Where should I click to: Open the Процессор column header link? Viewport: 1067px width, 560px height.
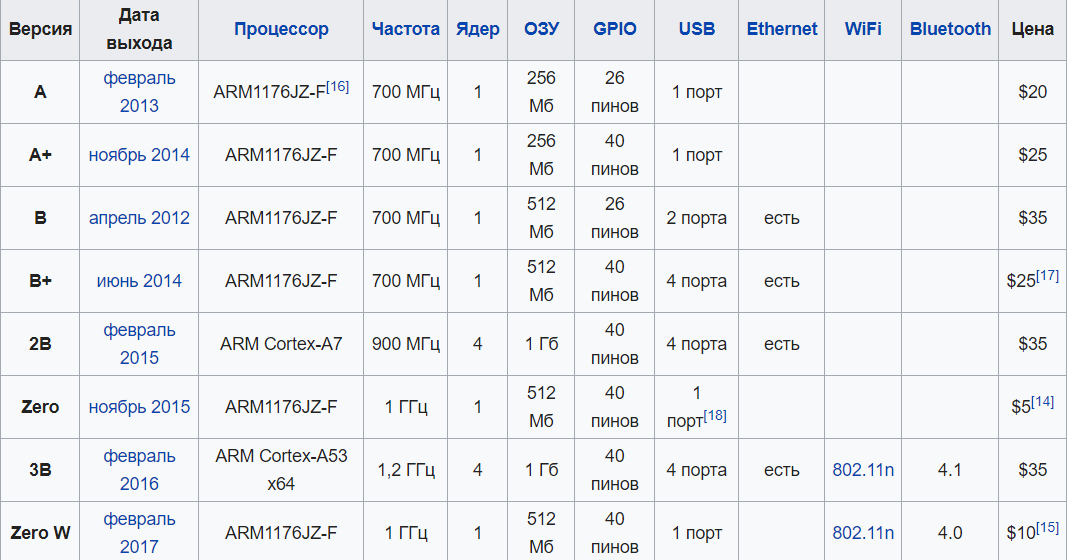[281, 29]
